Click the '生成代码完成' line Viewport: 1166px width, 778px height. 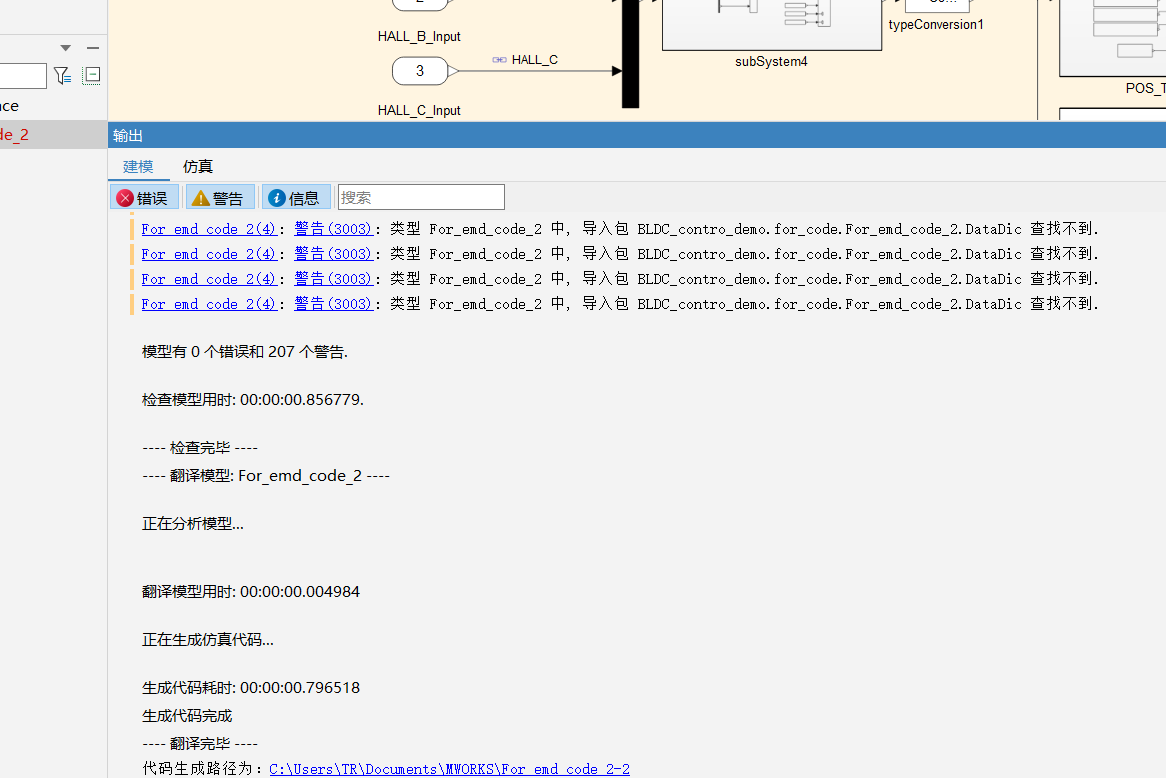click(x=187, y=716)
